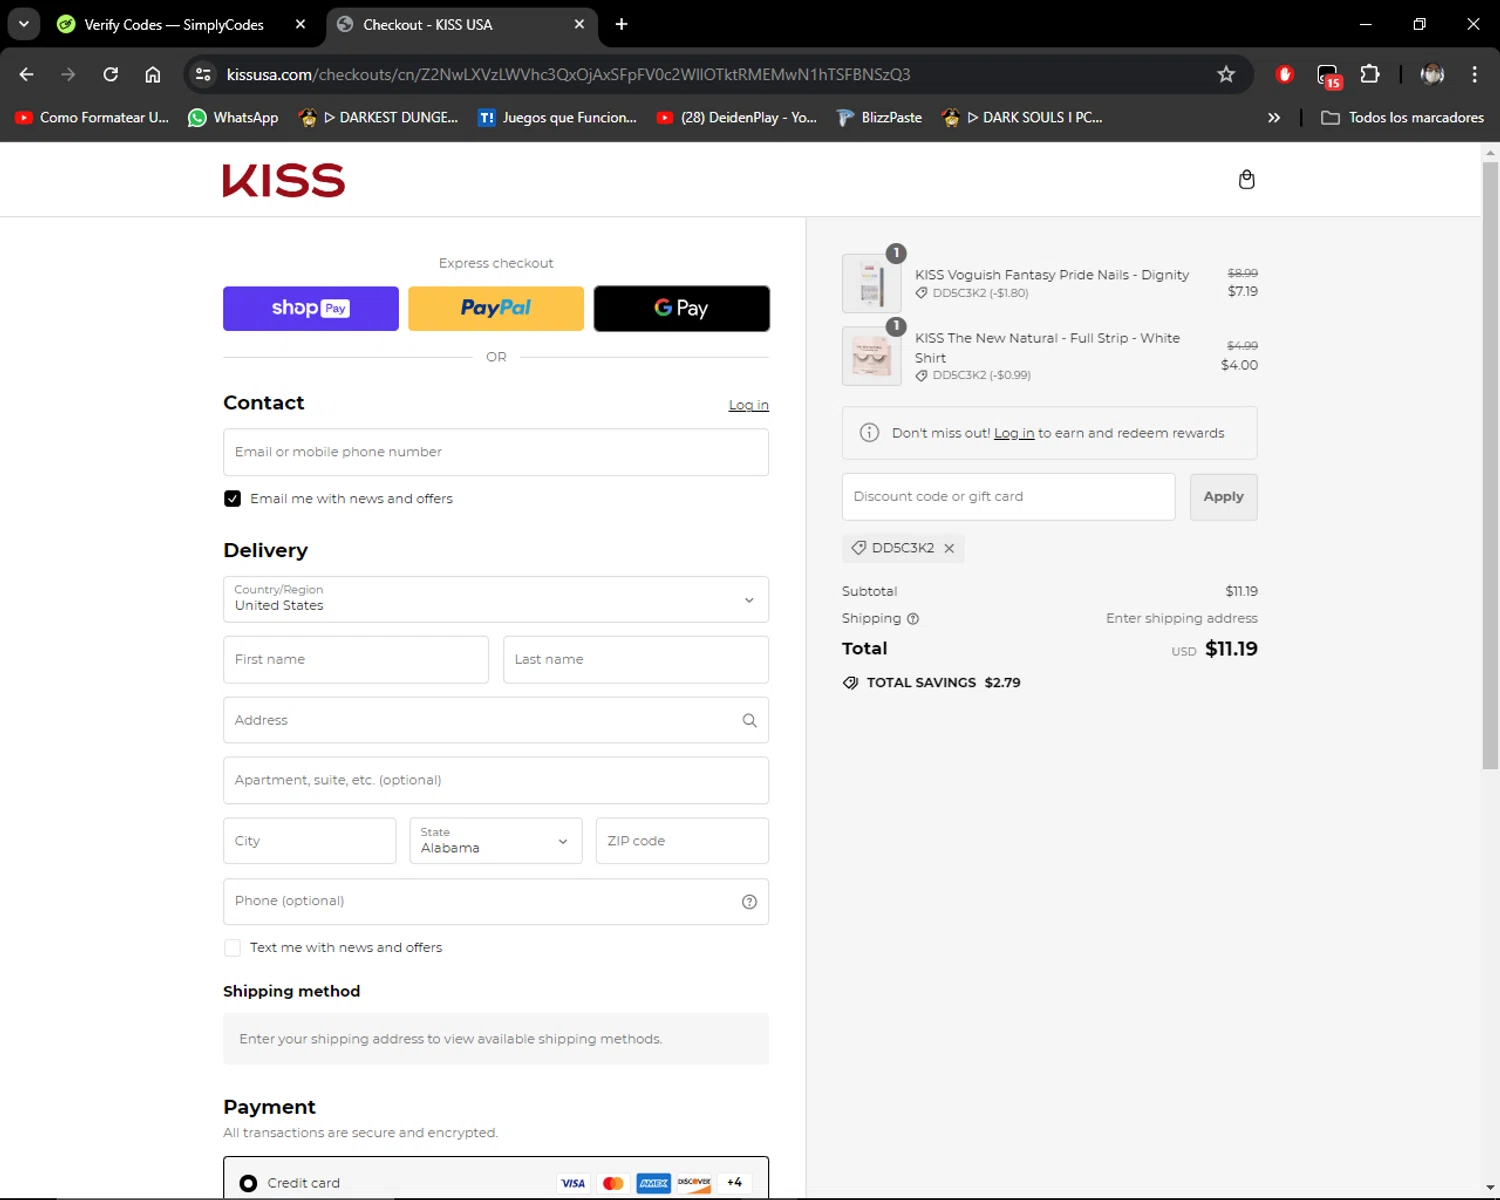Screen dimensions: 1500x1200
Task: Click the info icon in rewards notice
Action: click(869, 433)
